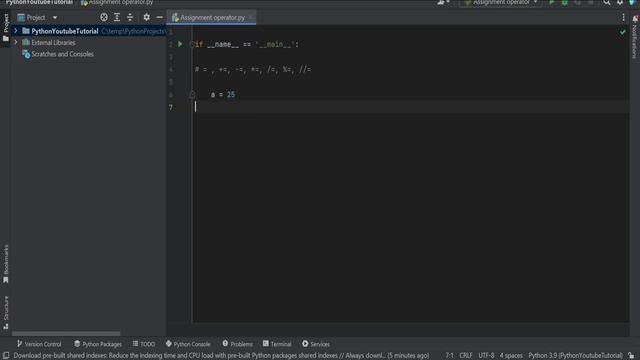Select PythonYoutubeTutorial project root

click(x=64, y=31)
